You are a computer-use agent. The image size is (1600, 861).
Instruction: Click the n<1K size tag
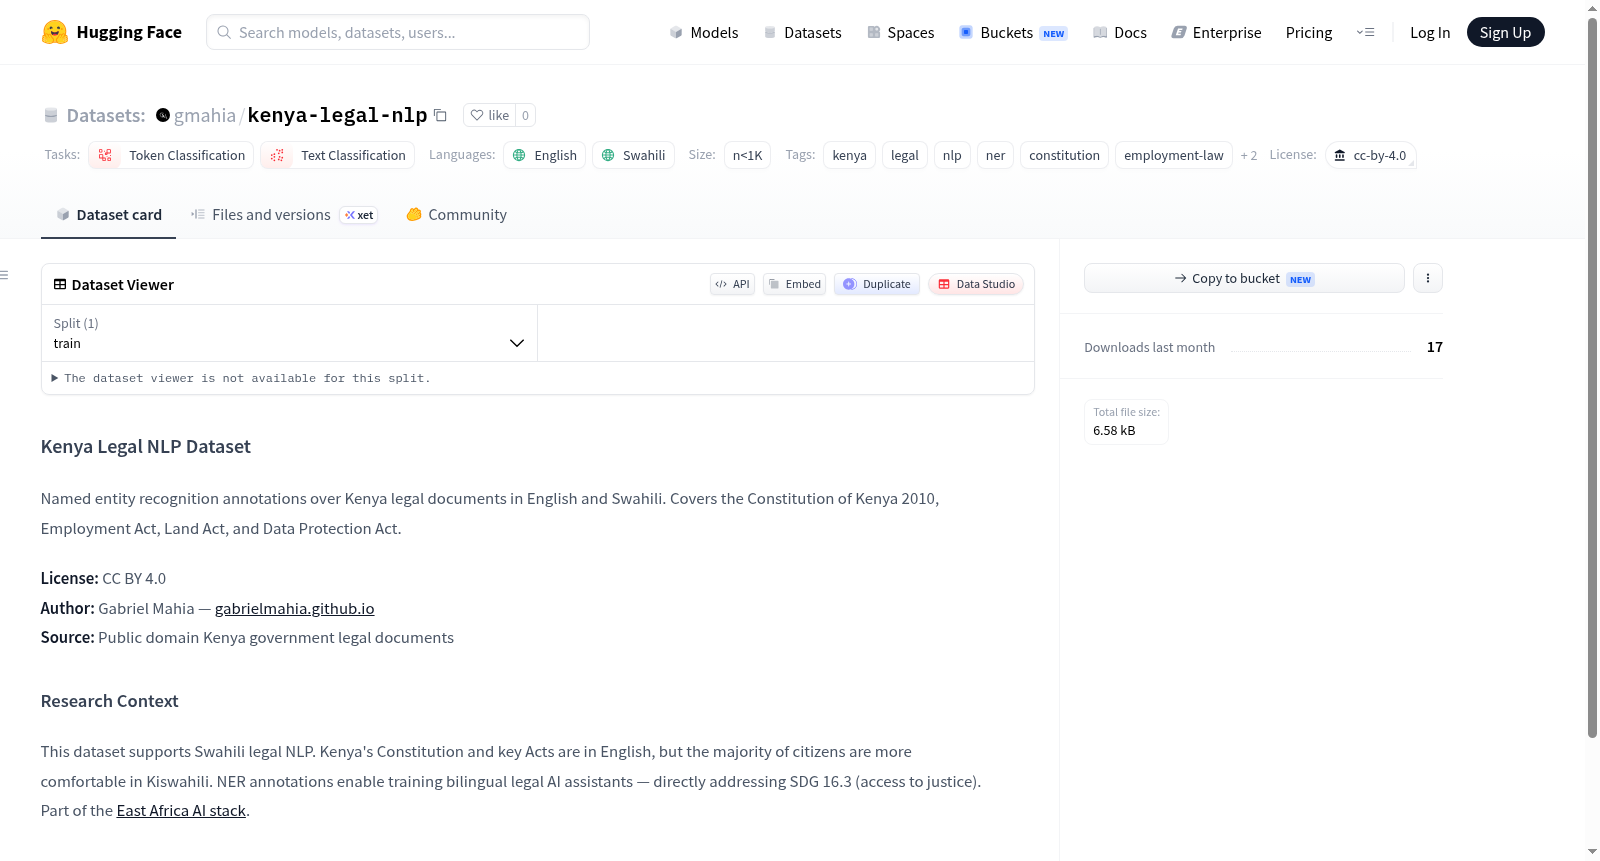coord(747,155)
